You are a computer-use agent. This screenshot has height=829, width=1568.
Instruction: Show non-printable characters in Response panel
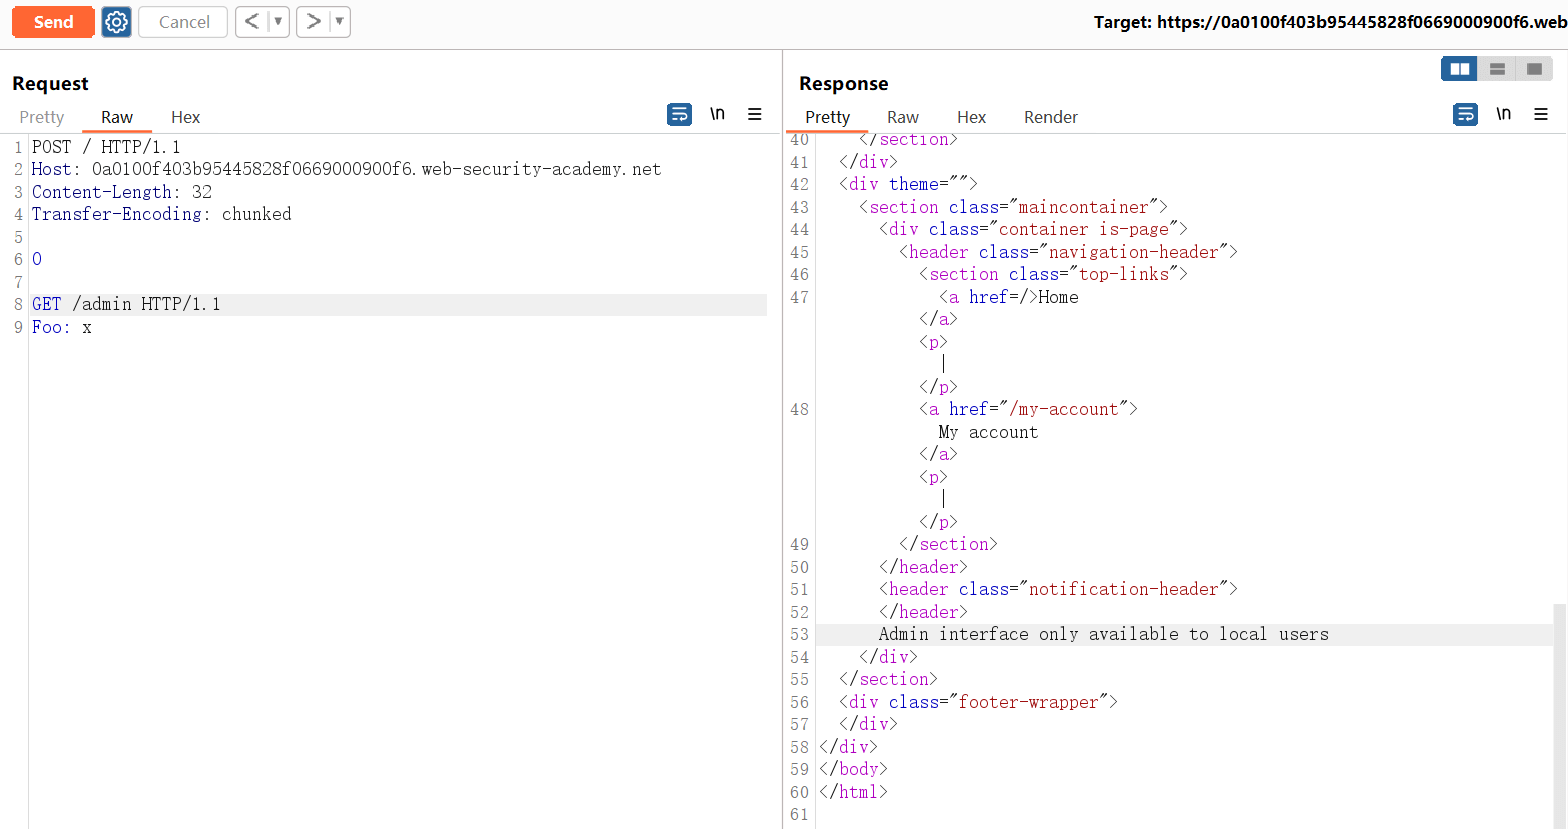(1503, 115)
